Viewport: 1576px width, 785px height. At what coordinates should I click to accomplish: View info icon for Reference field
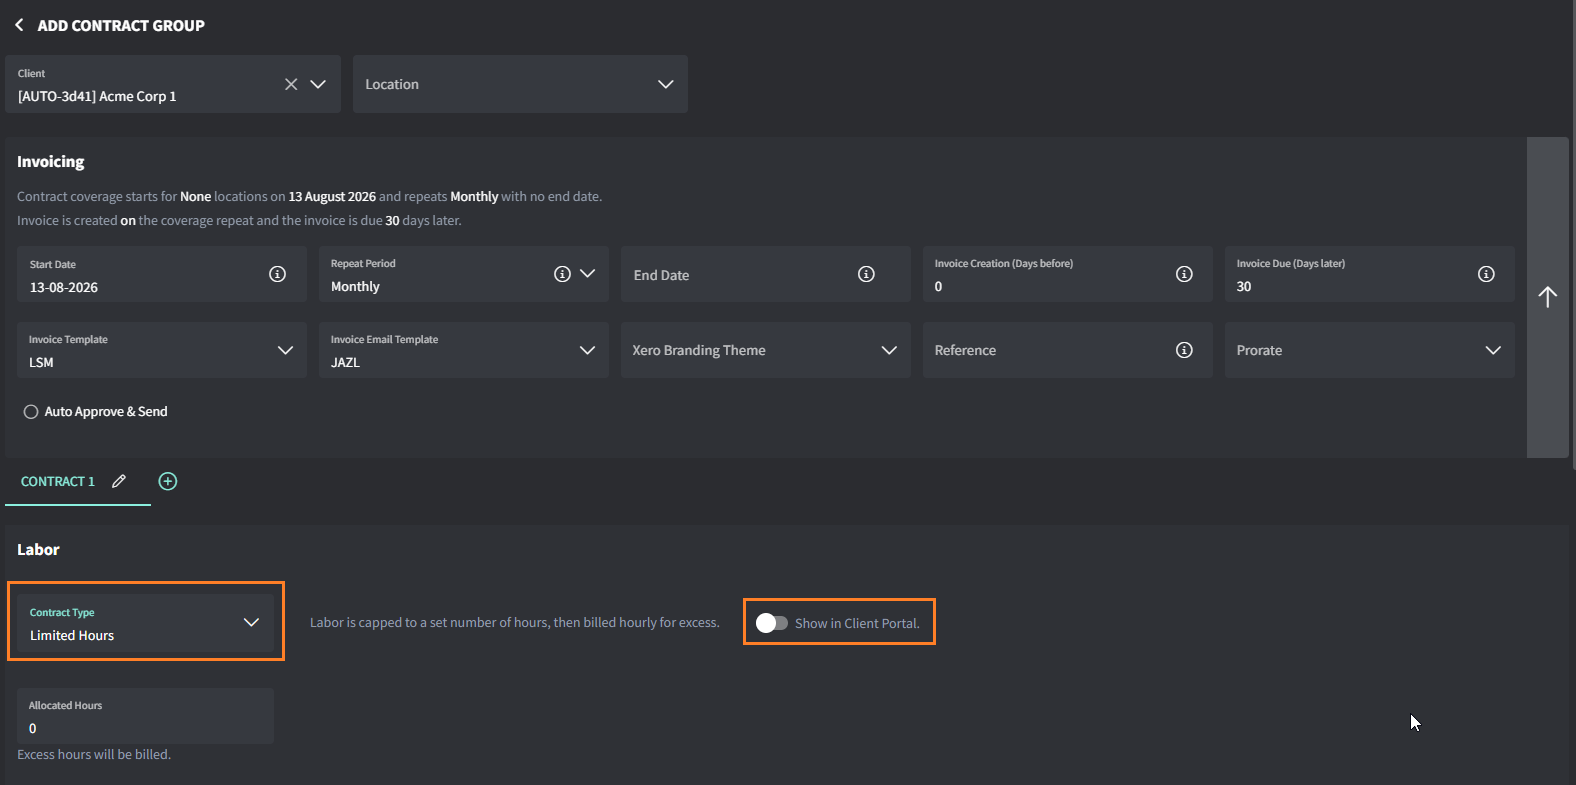pyautogui.click(x=1184, y=350)
